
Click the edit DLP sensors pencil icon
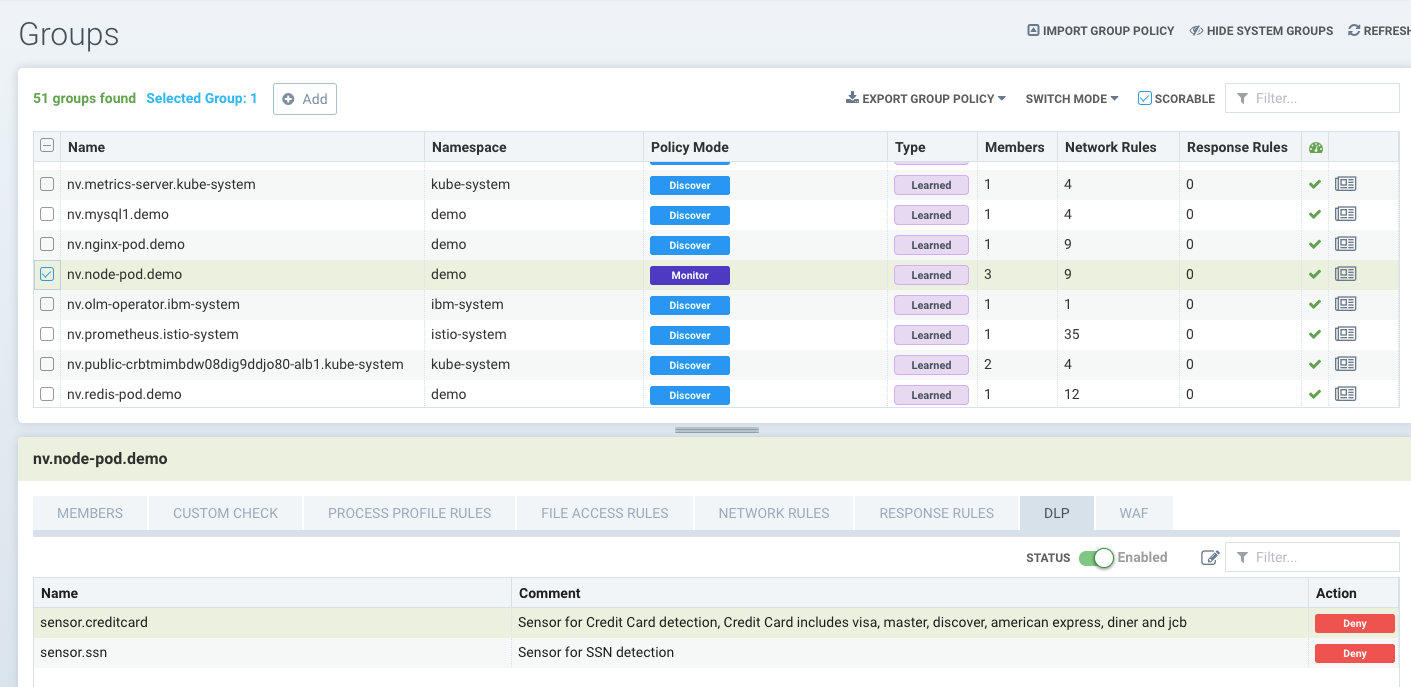(x=1210, y=558)
